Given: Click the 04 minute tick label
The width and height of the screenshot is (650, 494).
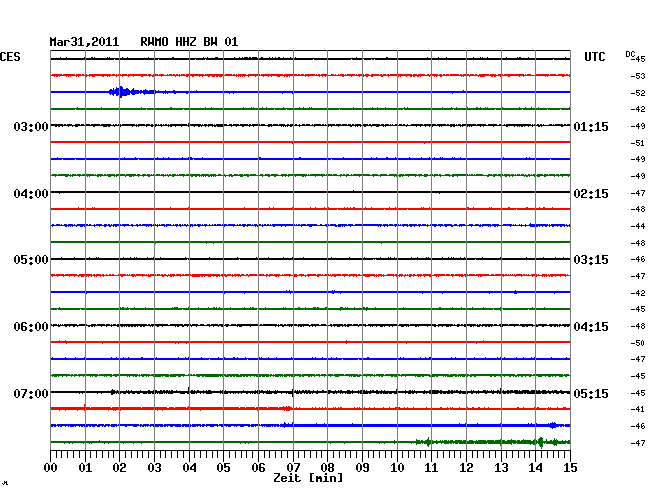Looking at the screenshot, I should (189, 468).
